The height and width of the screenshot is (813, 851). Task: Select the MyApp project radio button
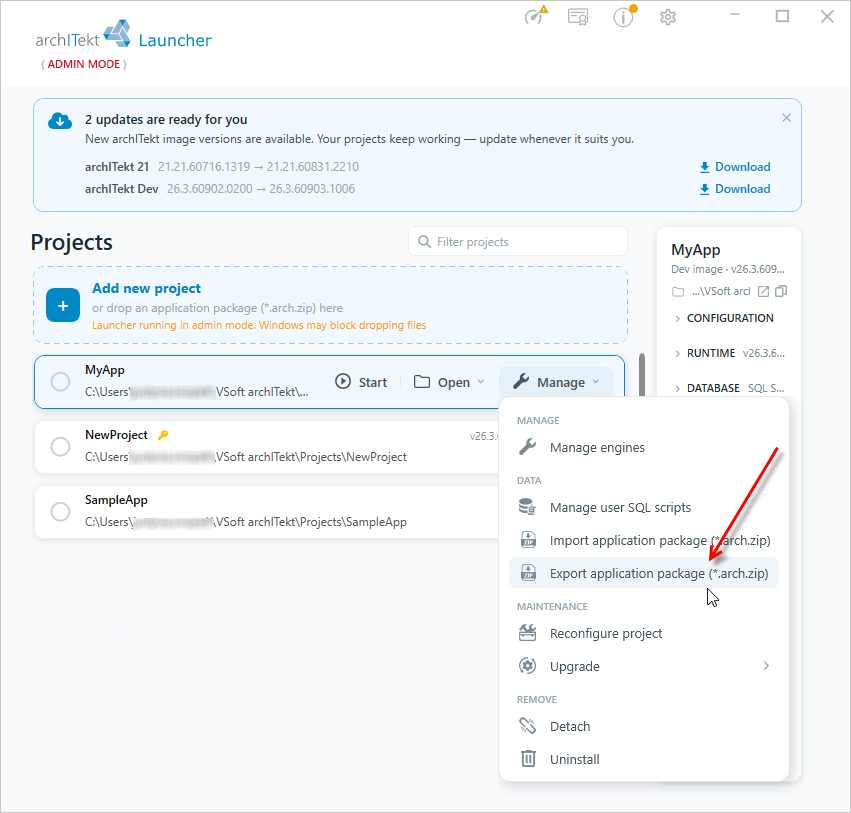pos(60,382)
